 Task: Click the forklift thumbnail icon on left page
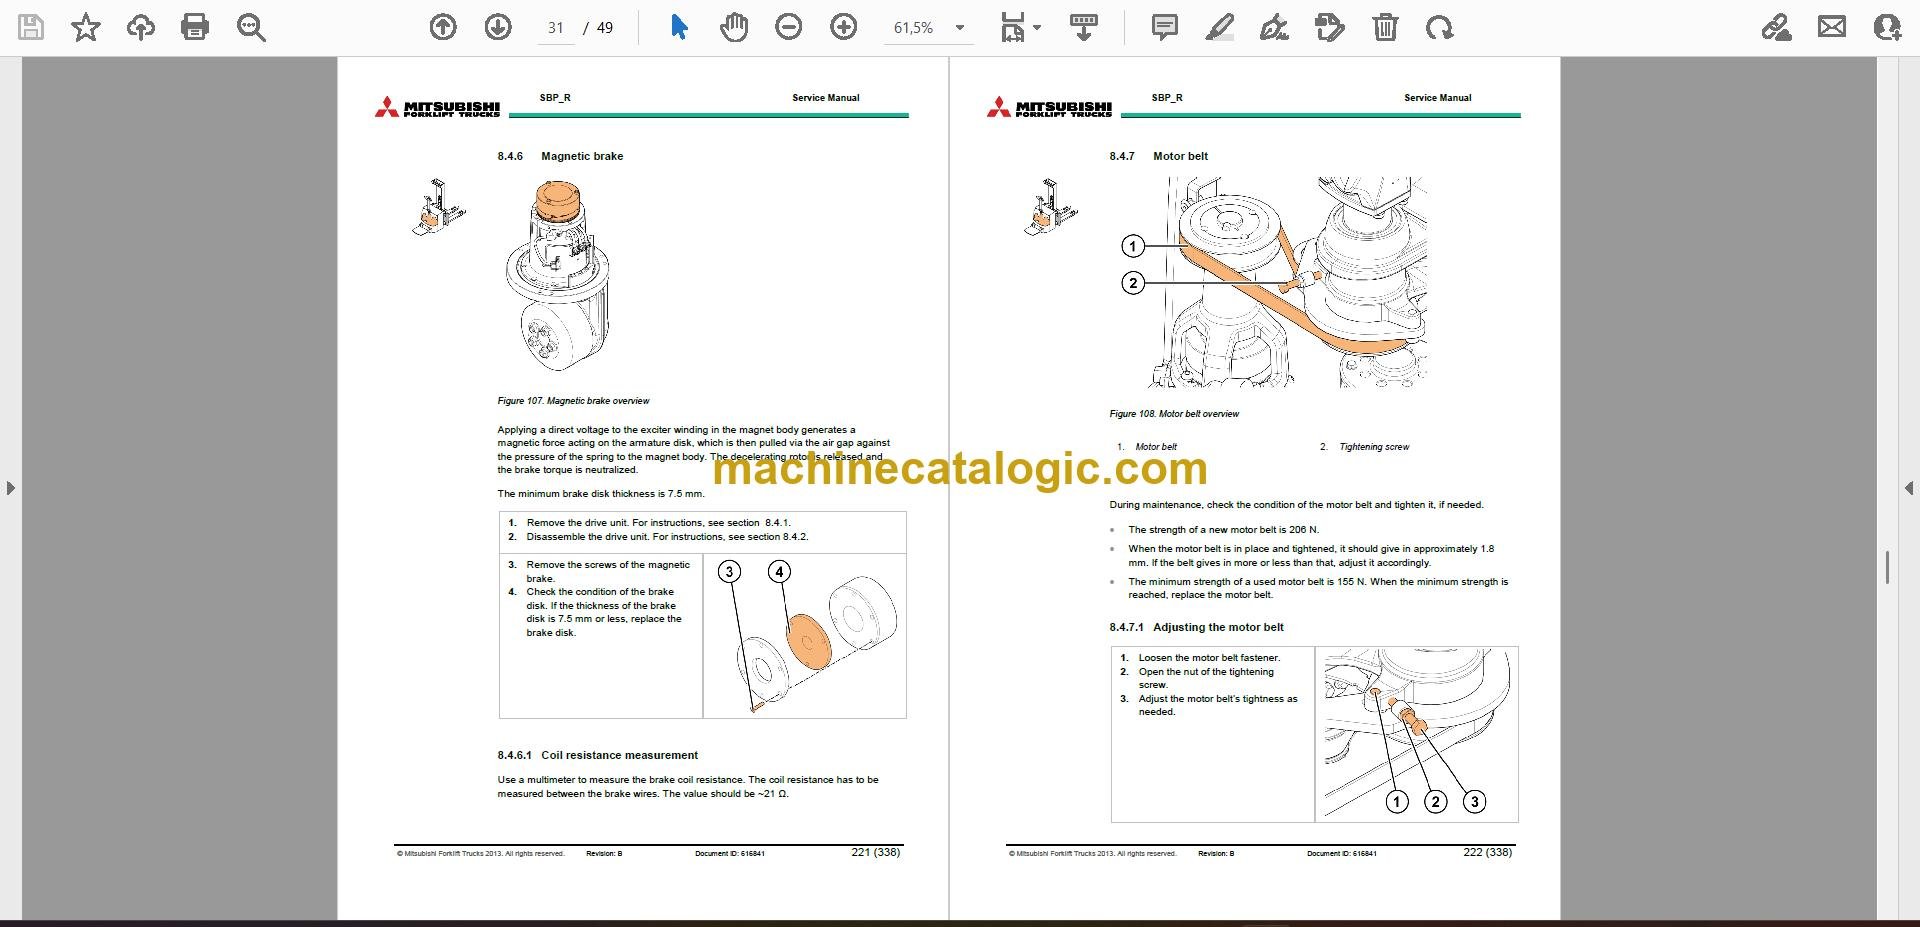[x=437, y=207]
